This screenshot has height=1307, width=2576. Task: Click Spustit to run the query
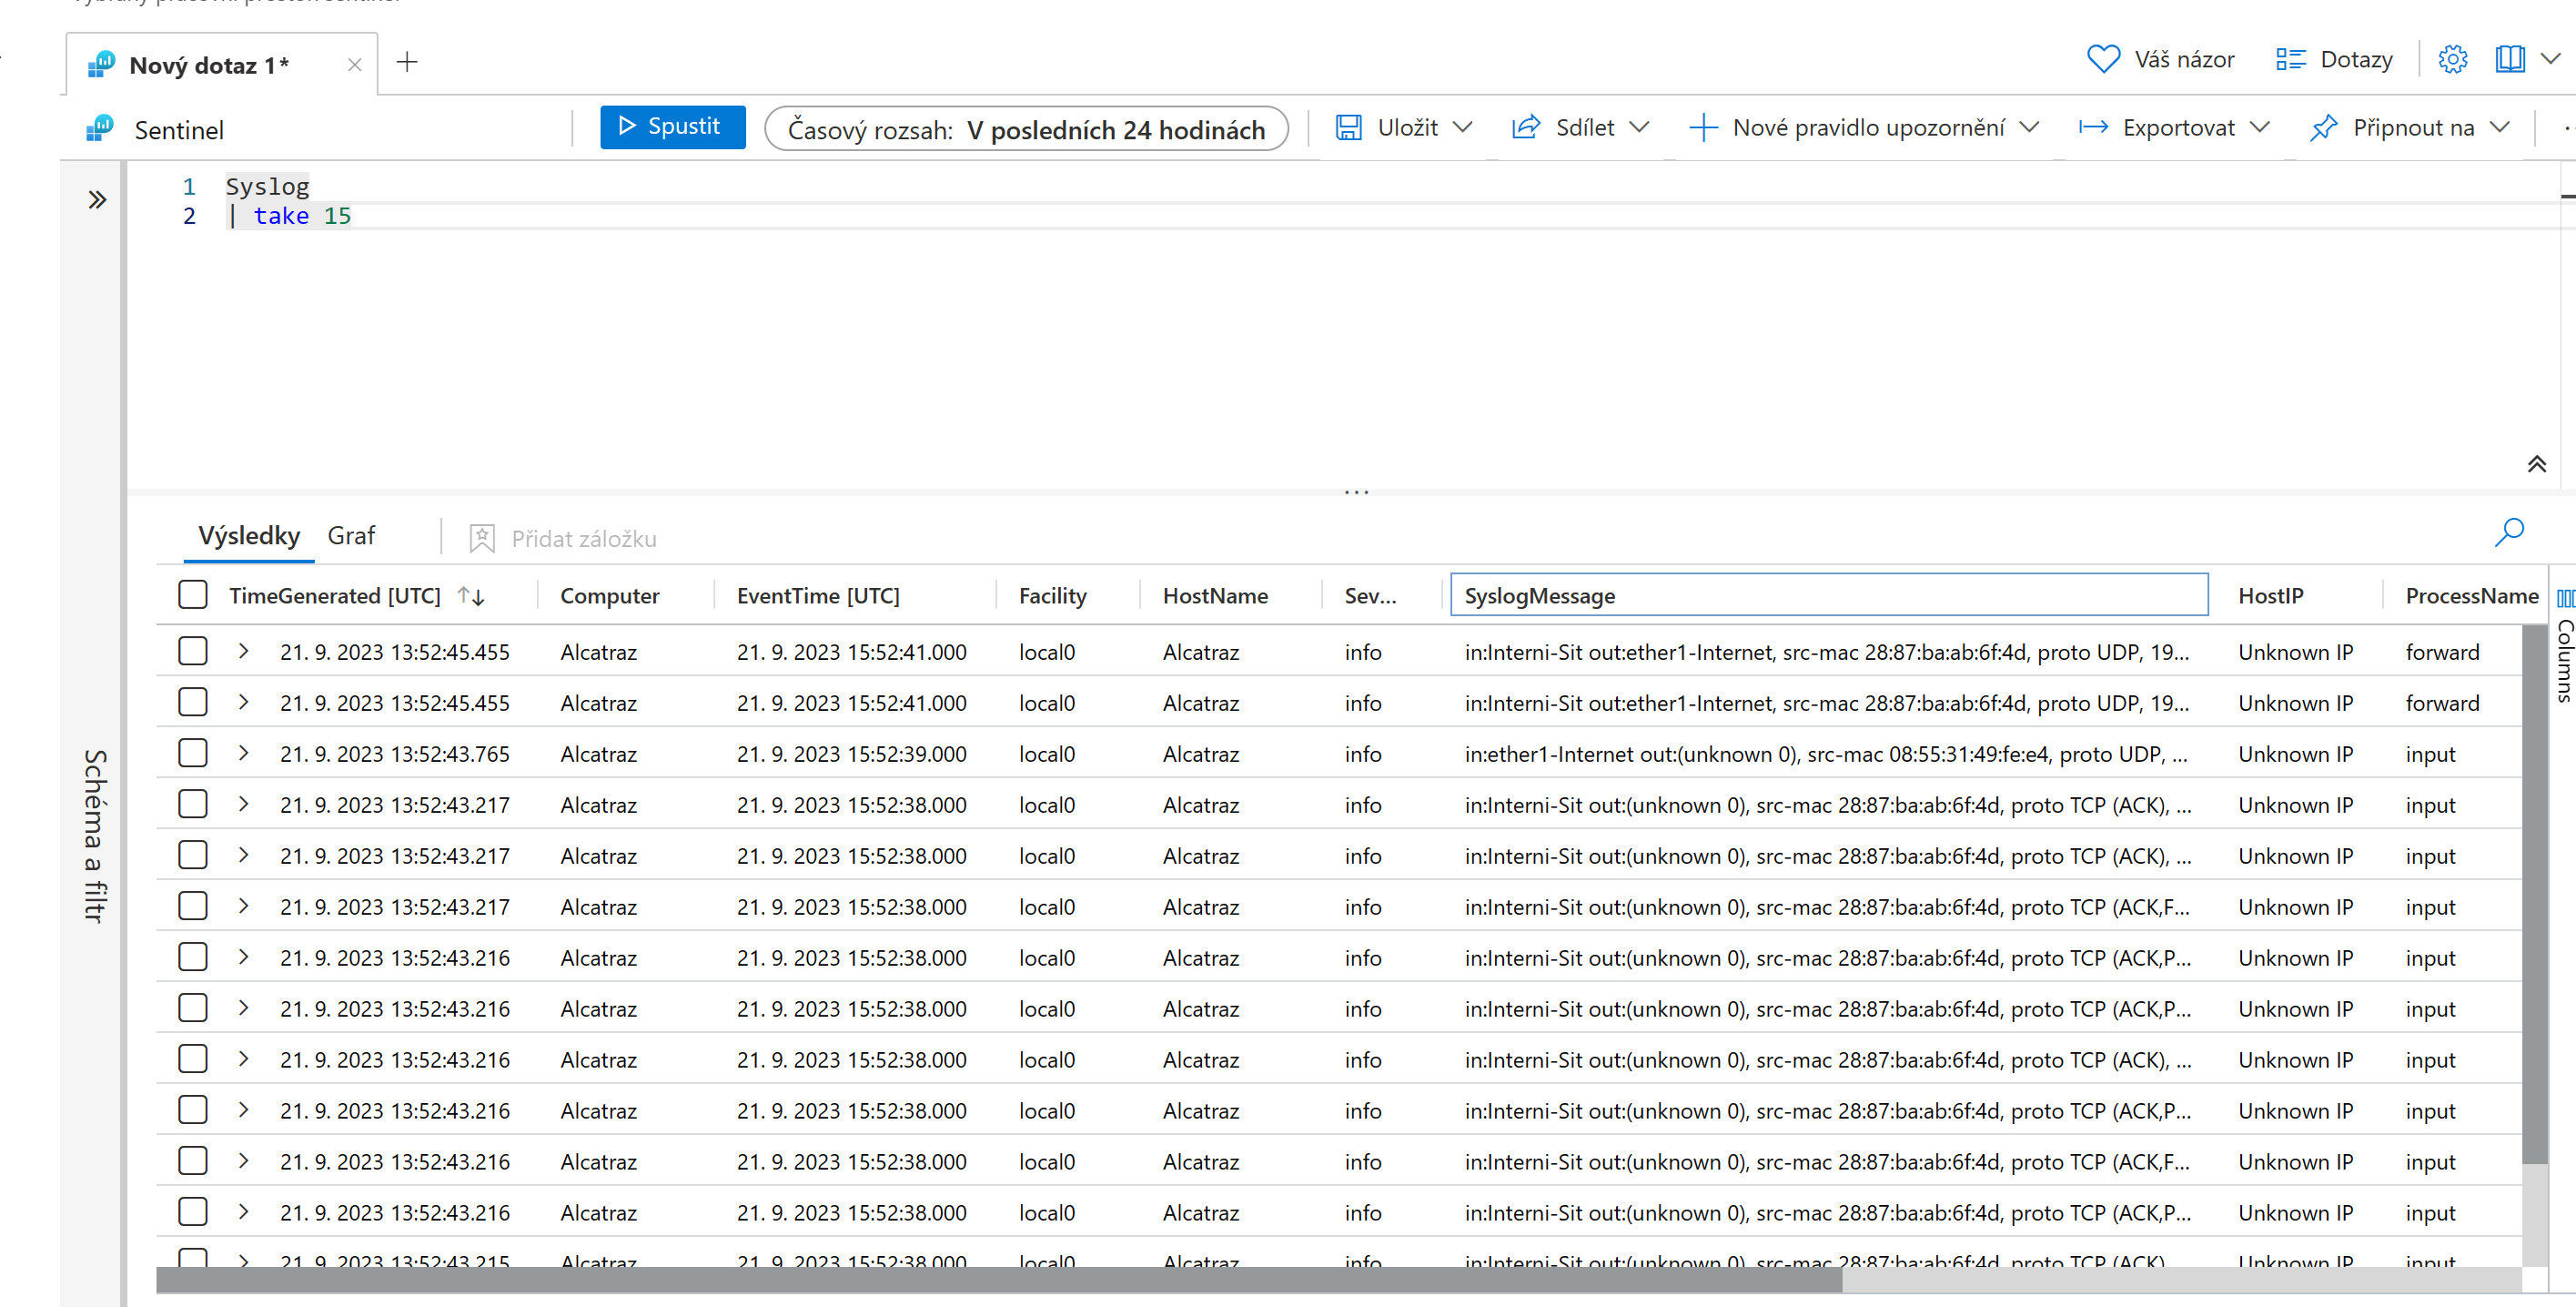pyautogui.click(x=672, y=126)
